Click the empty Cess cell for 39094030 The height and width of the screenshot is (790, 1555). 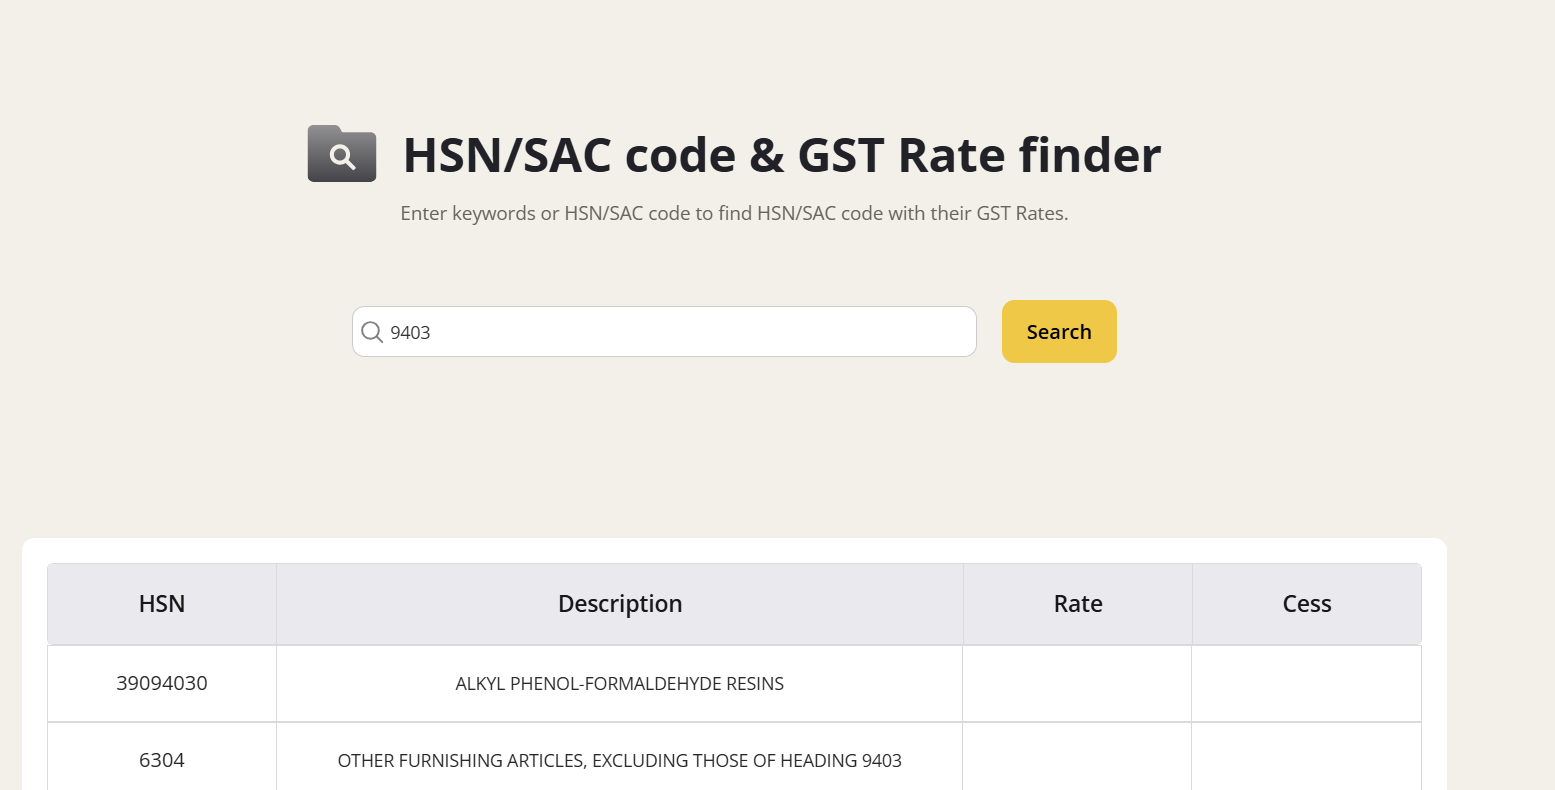[x=1306, y=684]
